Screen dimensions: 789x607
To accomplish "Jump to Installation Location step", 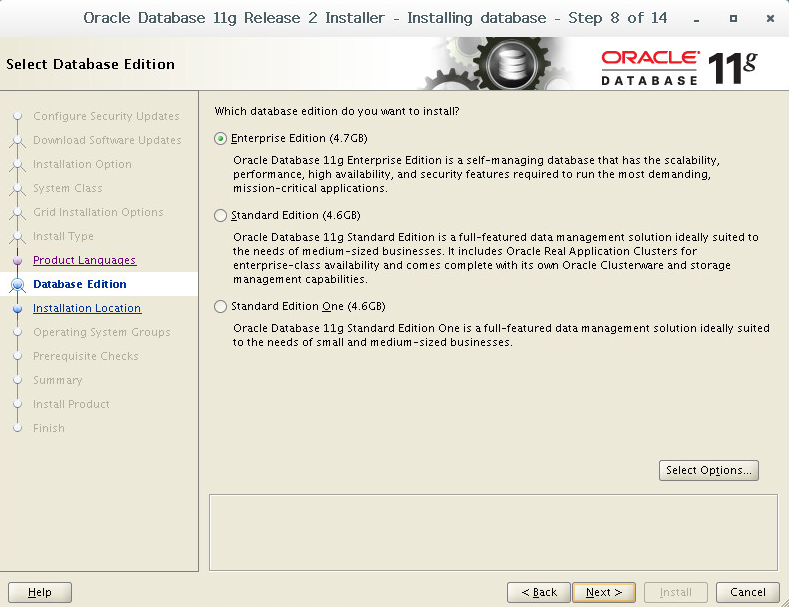I will pos(87,308).
